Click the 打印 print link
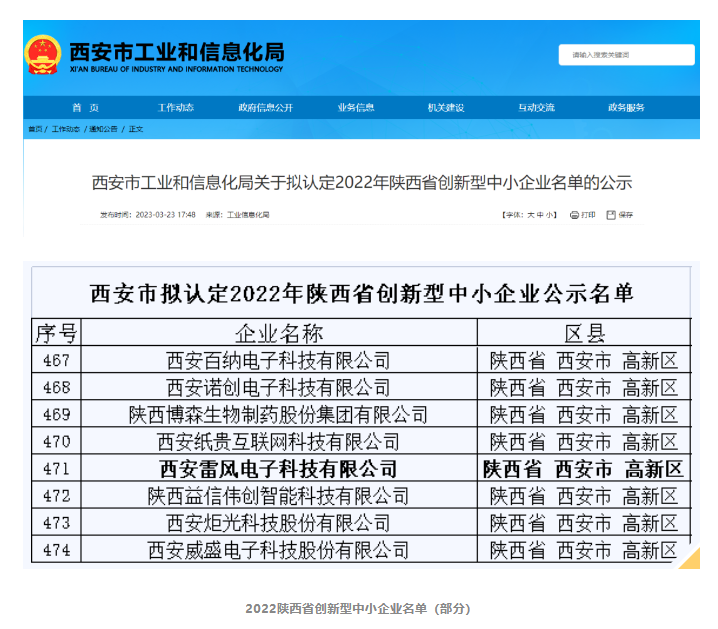 tap(588, 215)
